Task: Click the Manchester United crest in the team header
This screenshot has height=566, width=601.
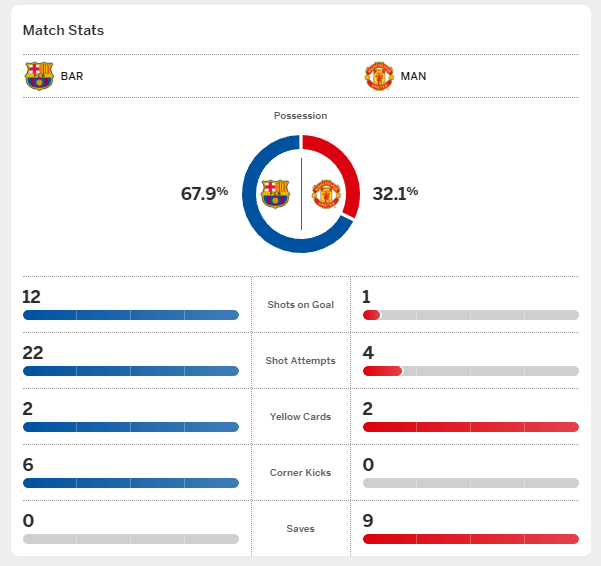Action: 379,76
